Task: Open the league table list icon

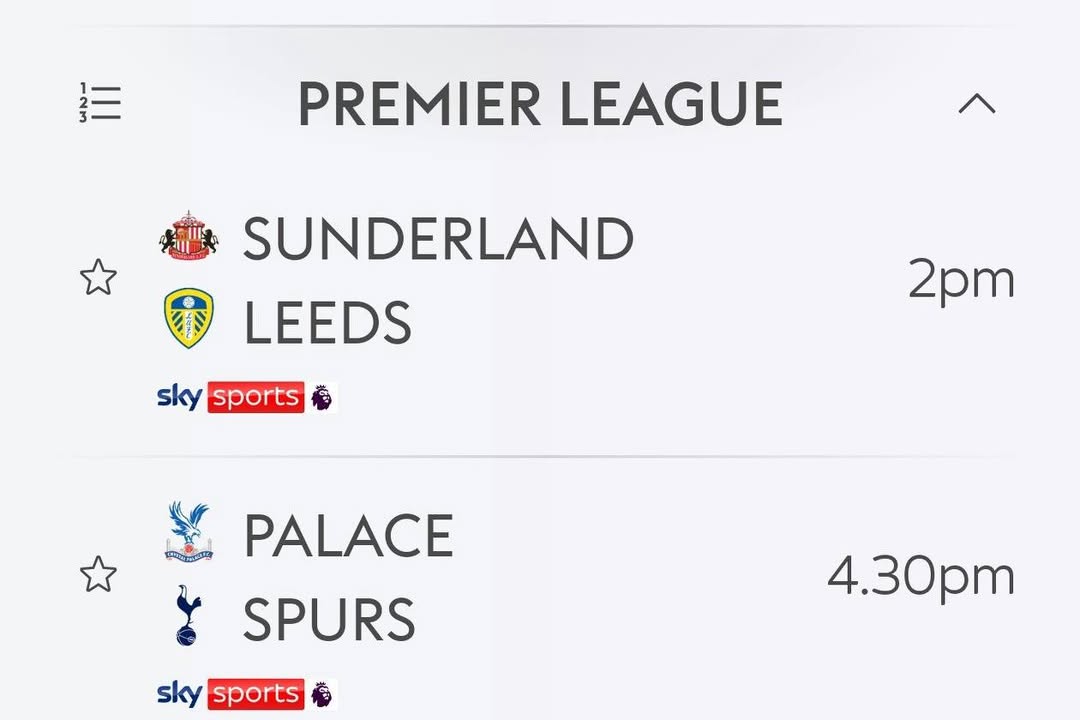Action: (100, 103)
